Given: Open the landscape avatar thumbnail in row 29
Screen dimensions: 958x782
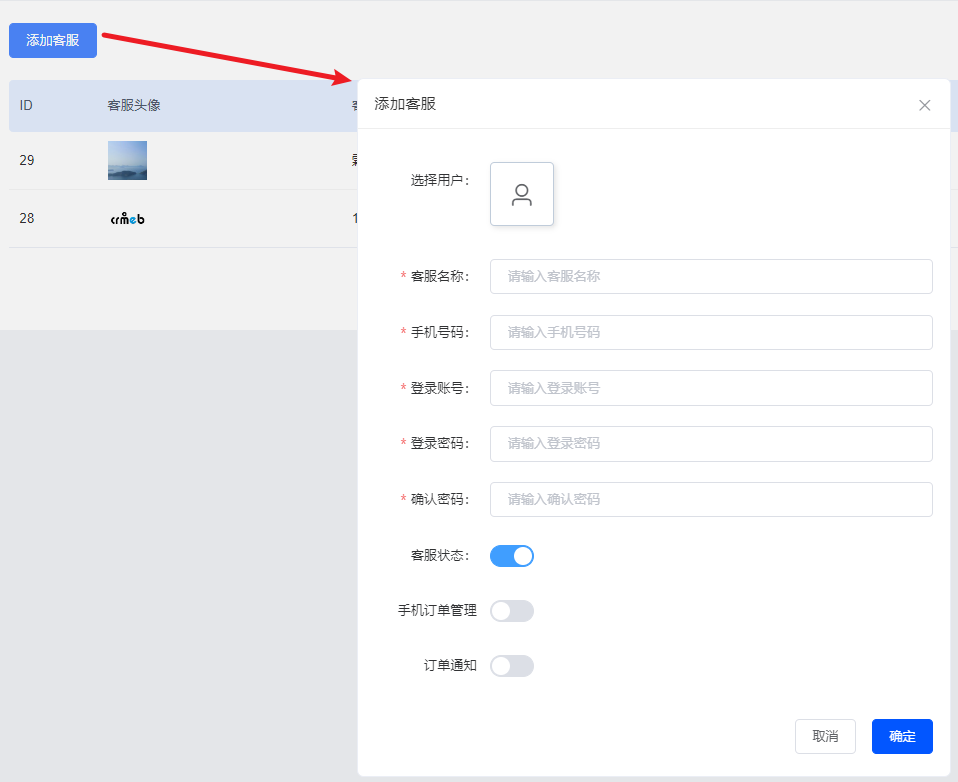Looking at the screenshot, I should 127,160.
